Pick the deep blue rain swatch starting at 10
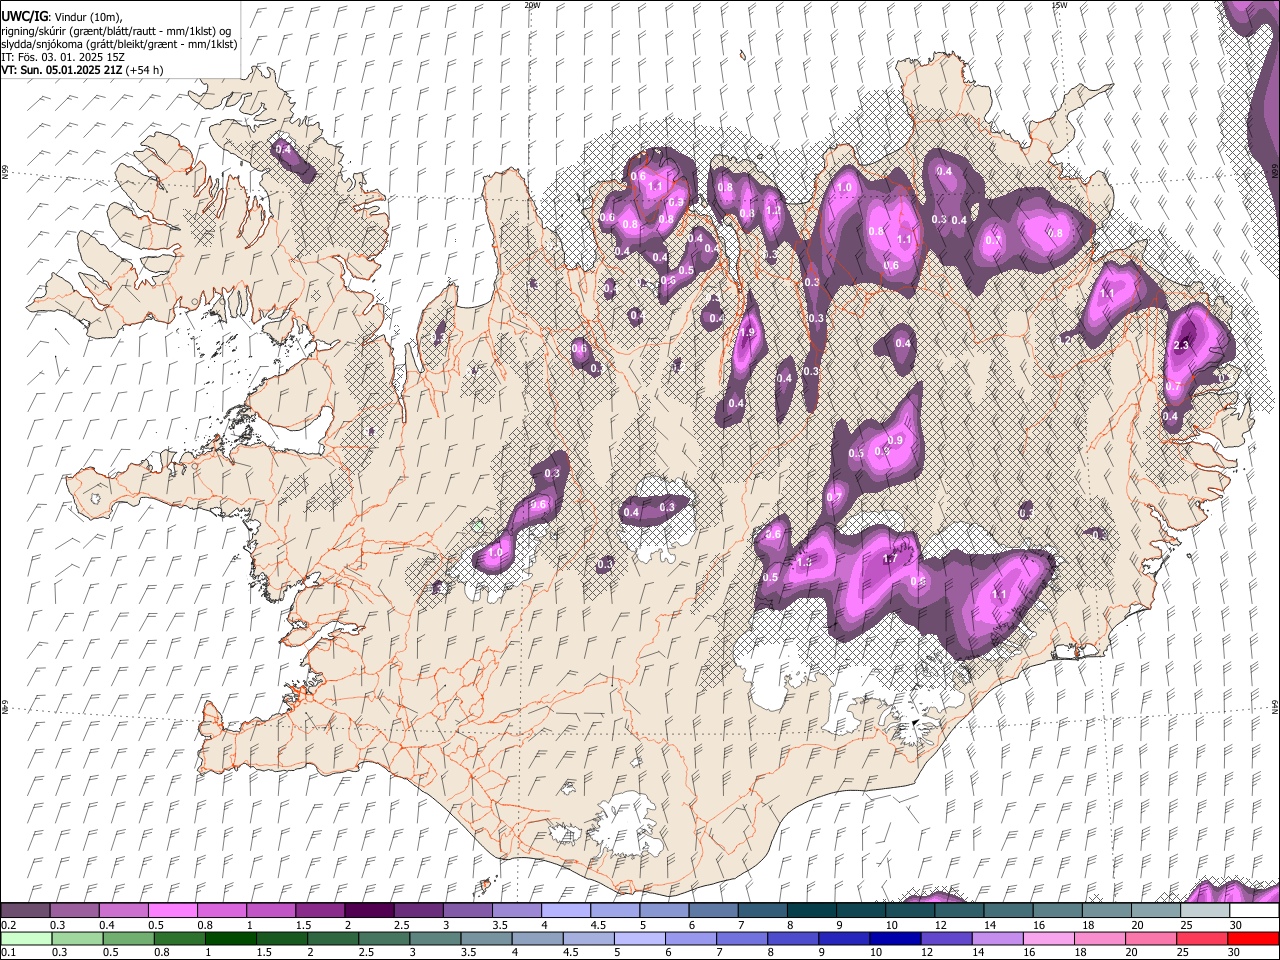The width and height of the screenshot is (1280, 960). [x=895, y=938]
